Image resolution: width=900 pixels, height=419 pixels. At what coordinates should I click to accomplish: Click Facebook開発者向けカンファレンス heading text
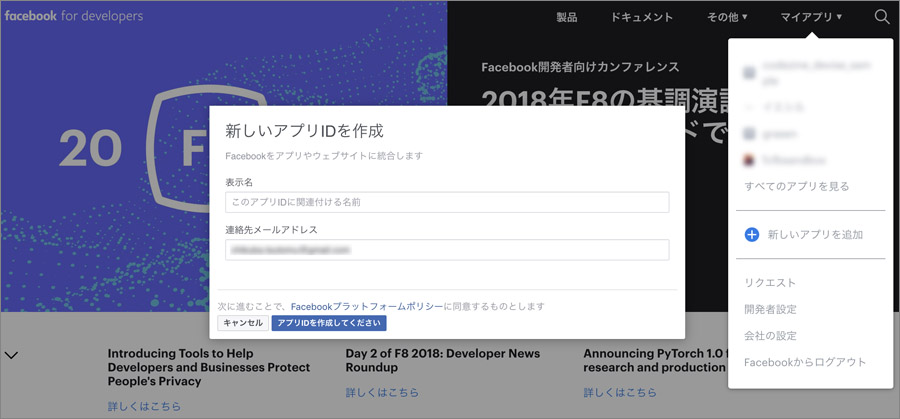[x=580, y=67]
